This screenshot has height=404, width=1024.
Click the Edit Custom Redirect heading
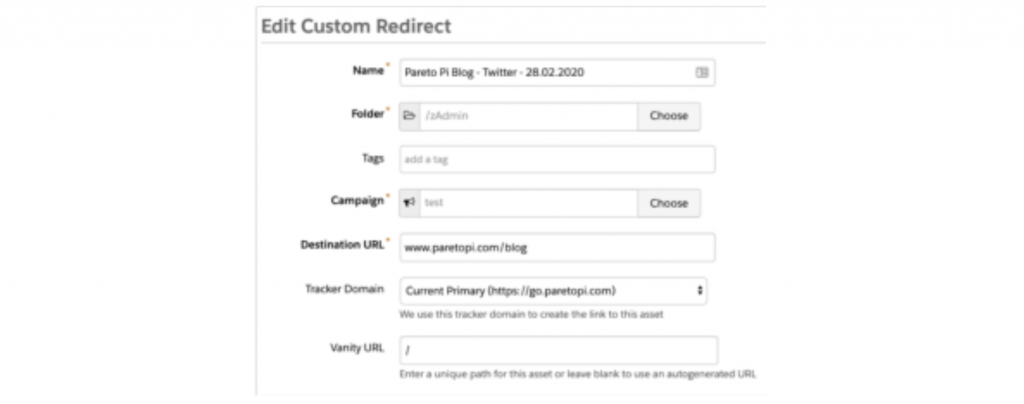[356, 26]
